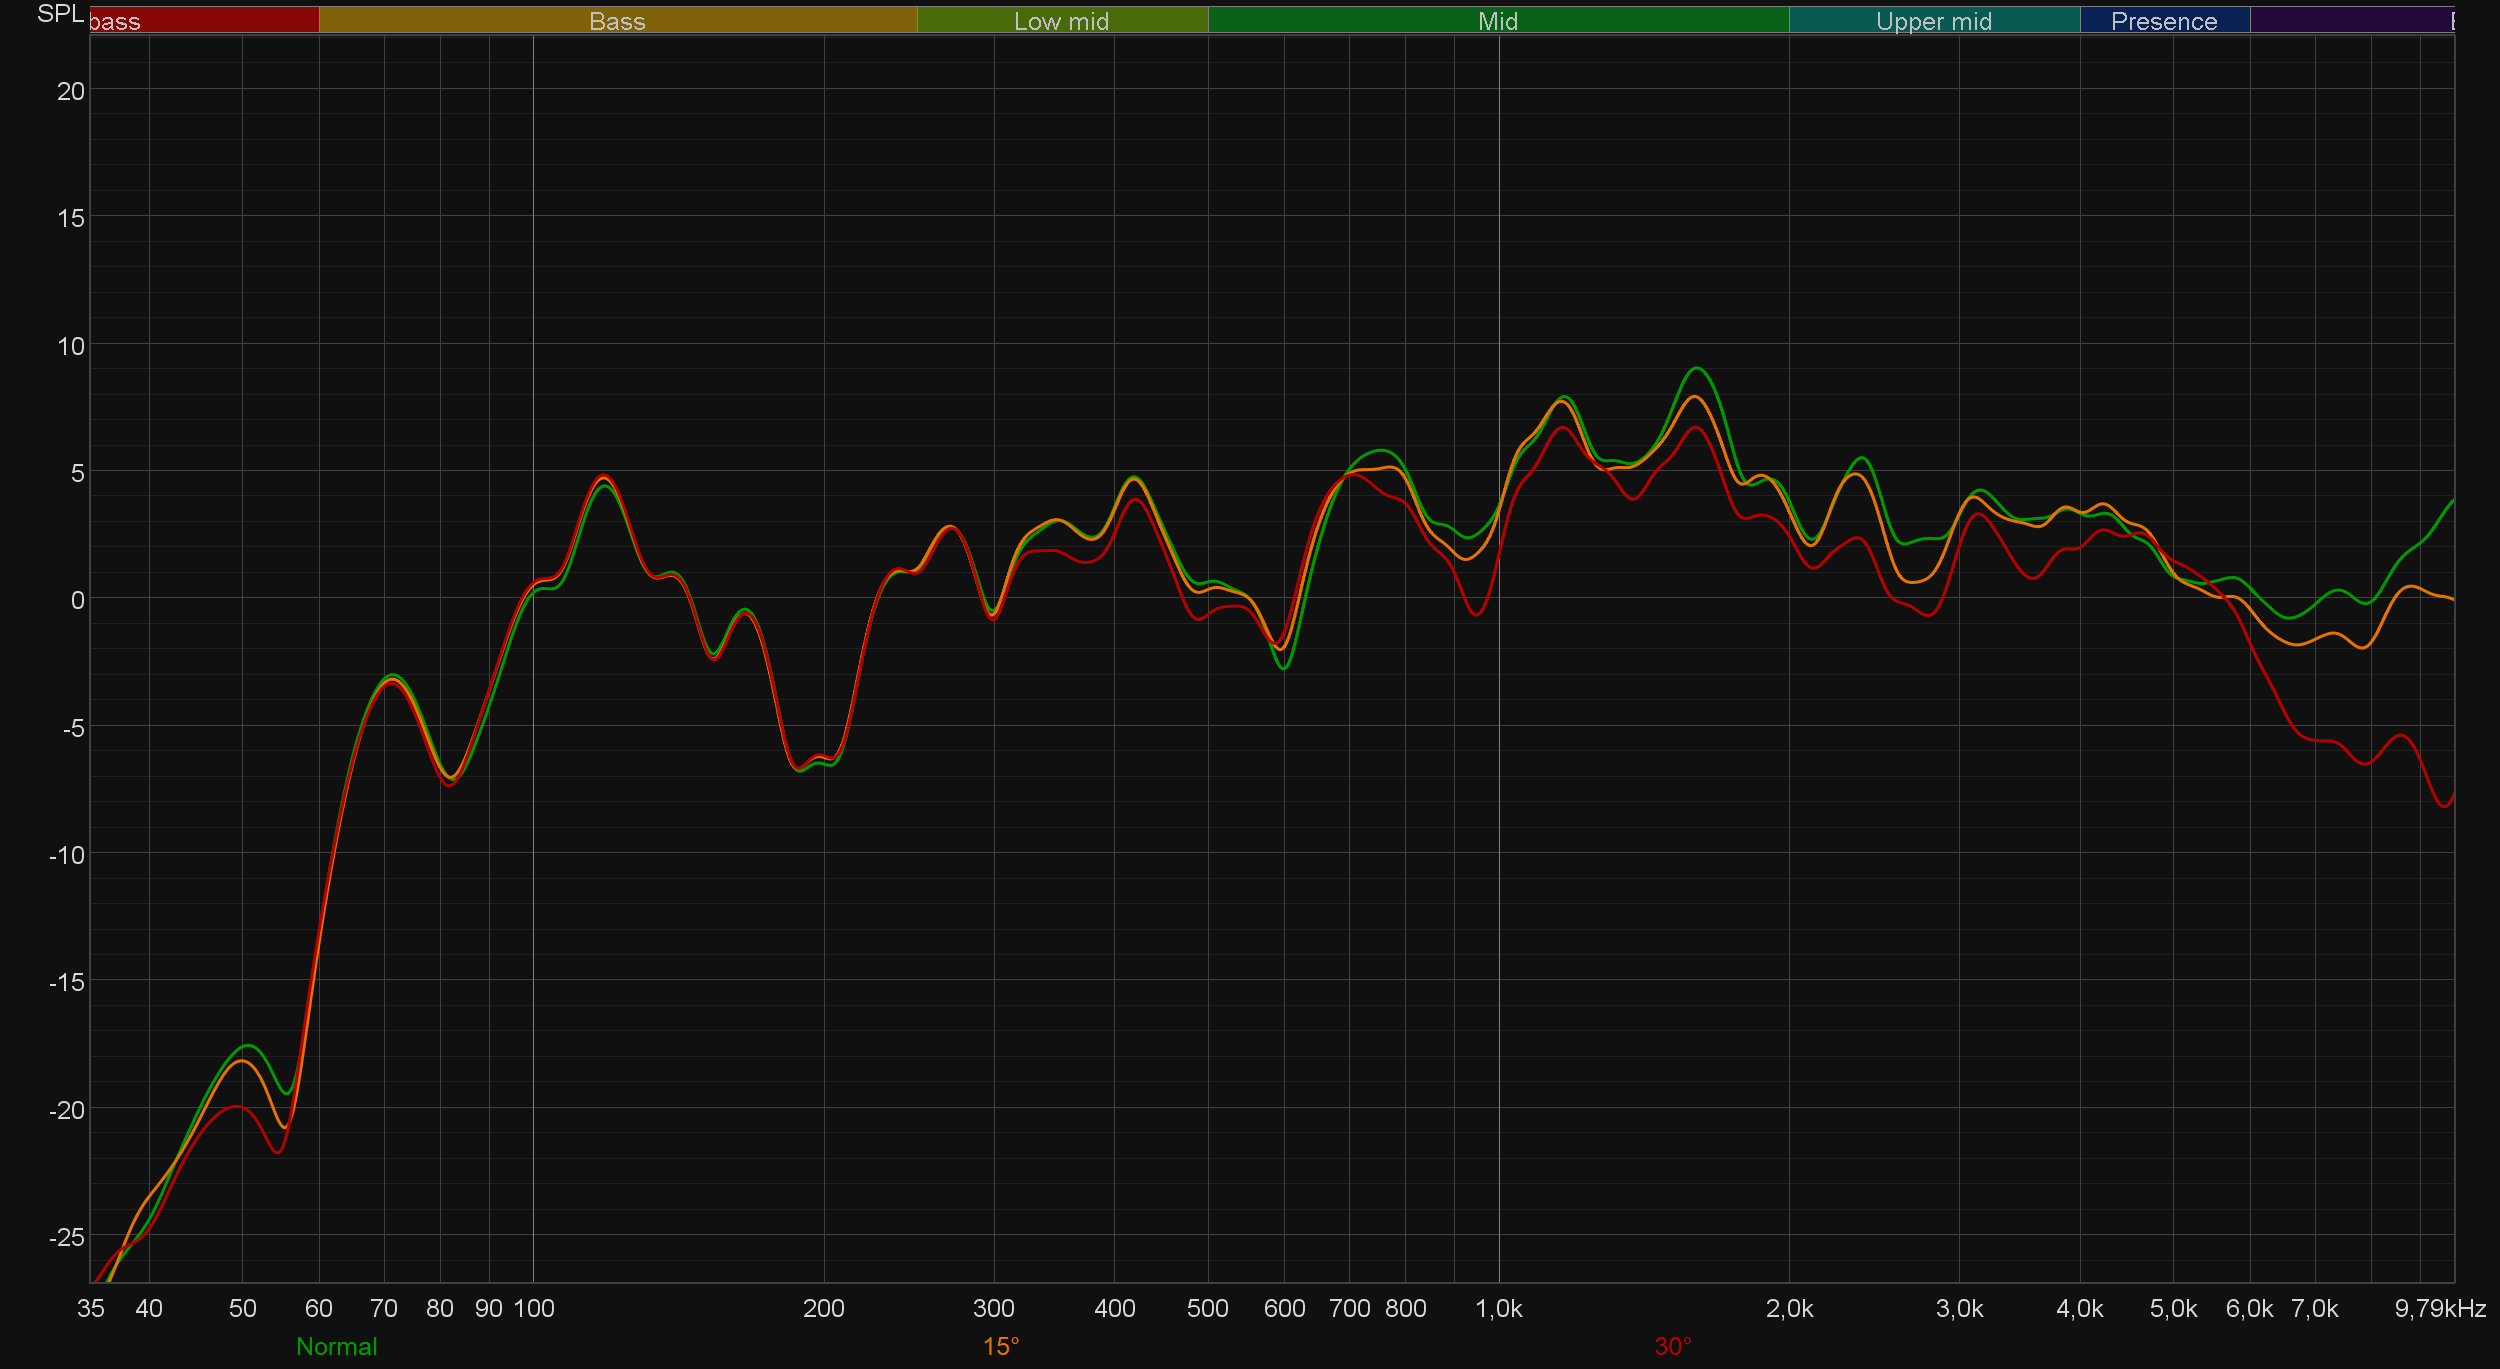Select the Upper mid band header

pos(1933,21)
